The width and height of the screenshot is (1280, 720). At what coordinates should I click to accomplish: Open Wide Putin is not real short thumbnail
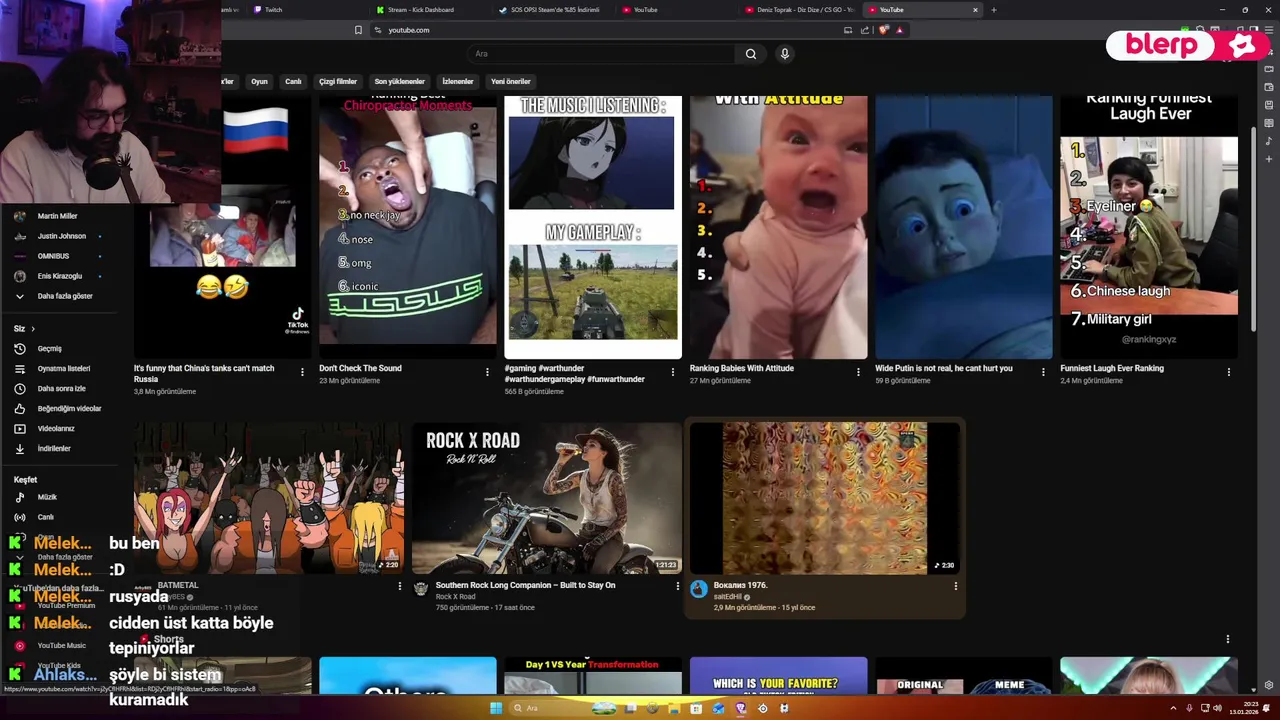(964, 227)
